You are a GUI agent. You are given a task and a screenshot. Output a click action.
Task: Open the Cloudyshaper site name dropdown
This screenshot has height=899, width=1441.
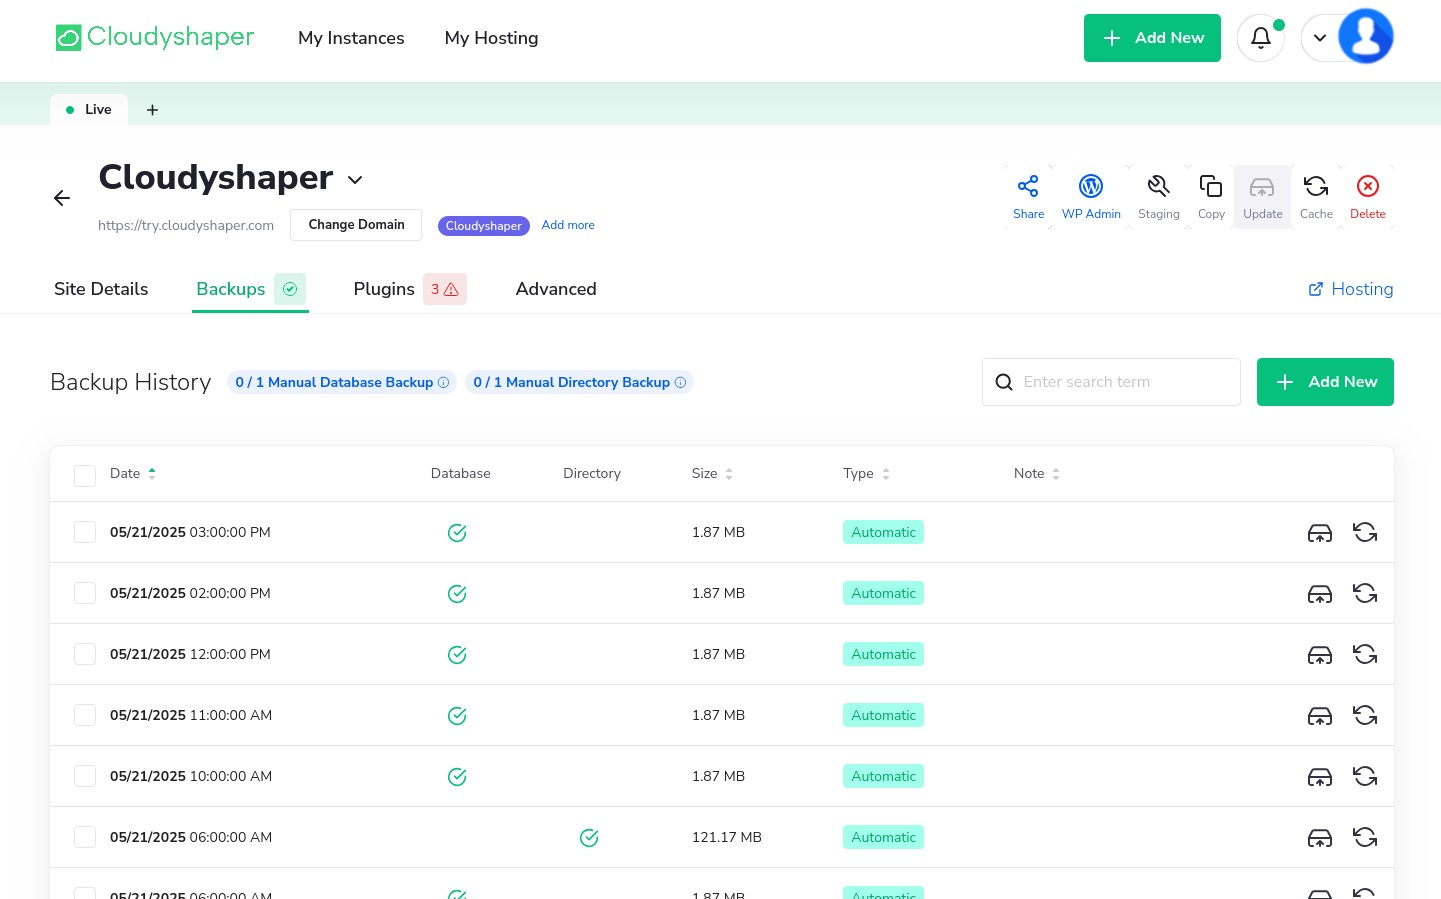355,180
